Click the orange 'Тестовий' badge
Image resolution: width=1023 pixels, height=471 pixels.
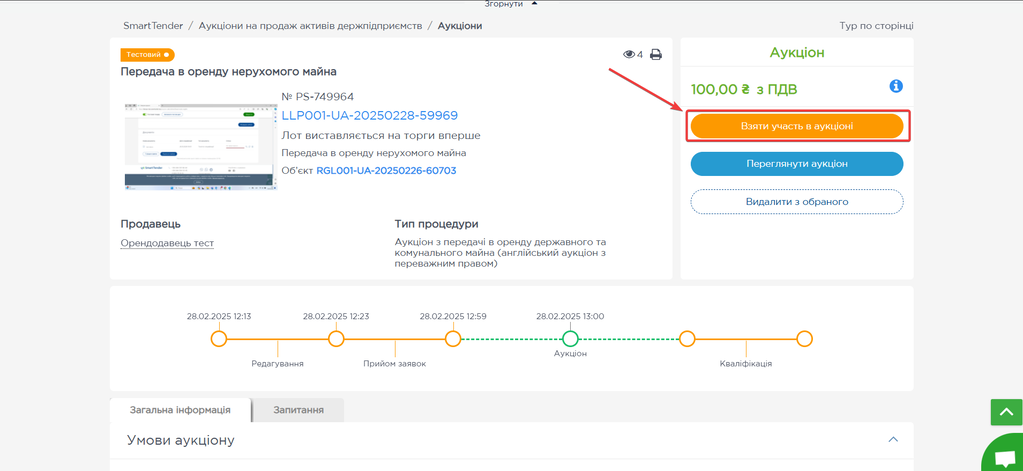click(147, 55)
